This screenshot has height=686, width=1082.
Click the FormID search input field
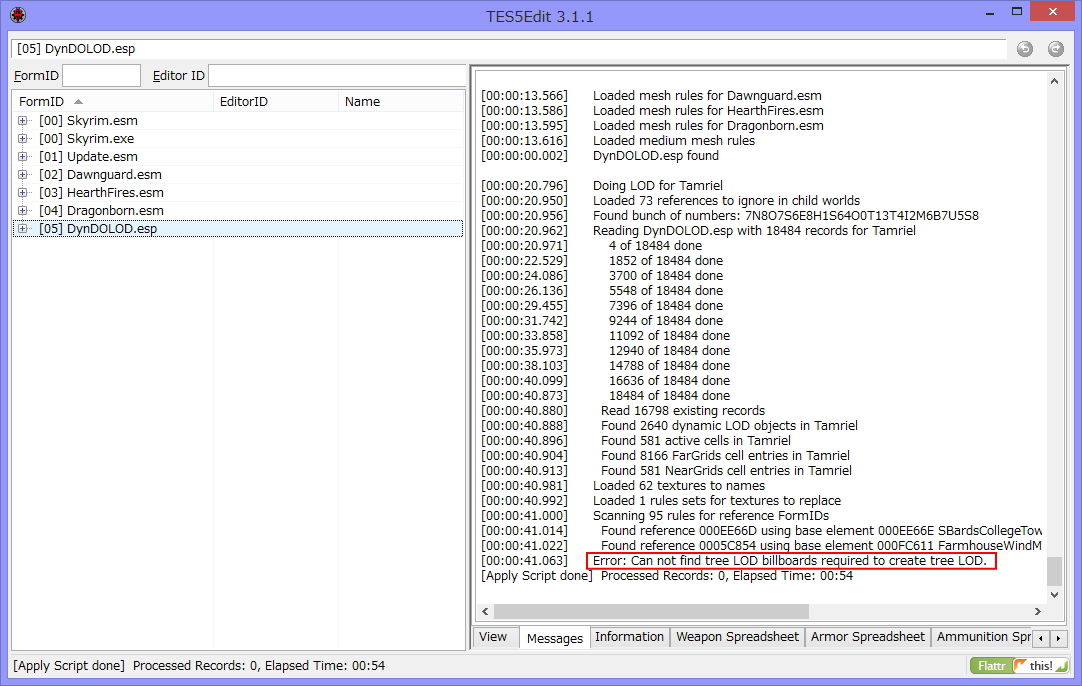pos(101,75)
